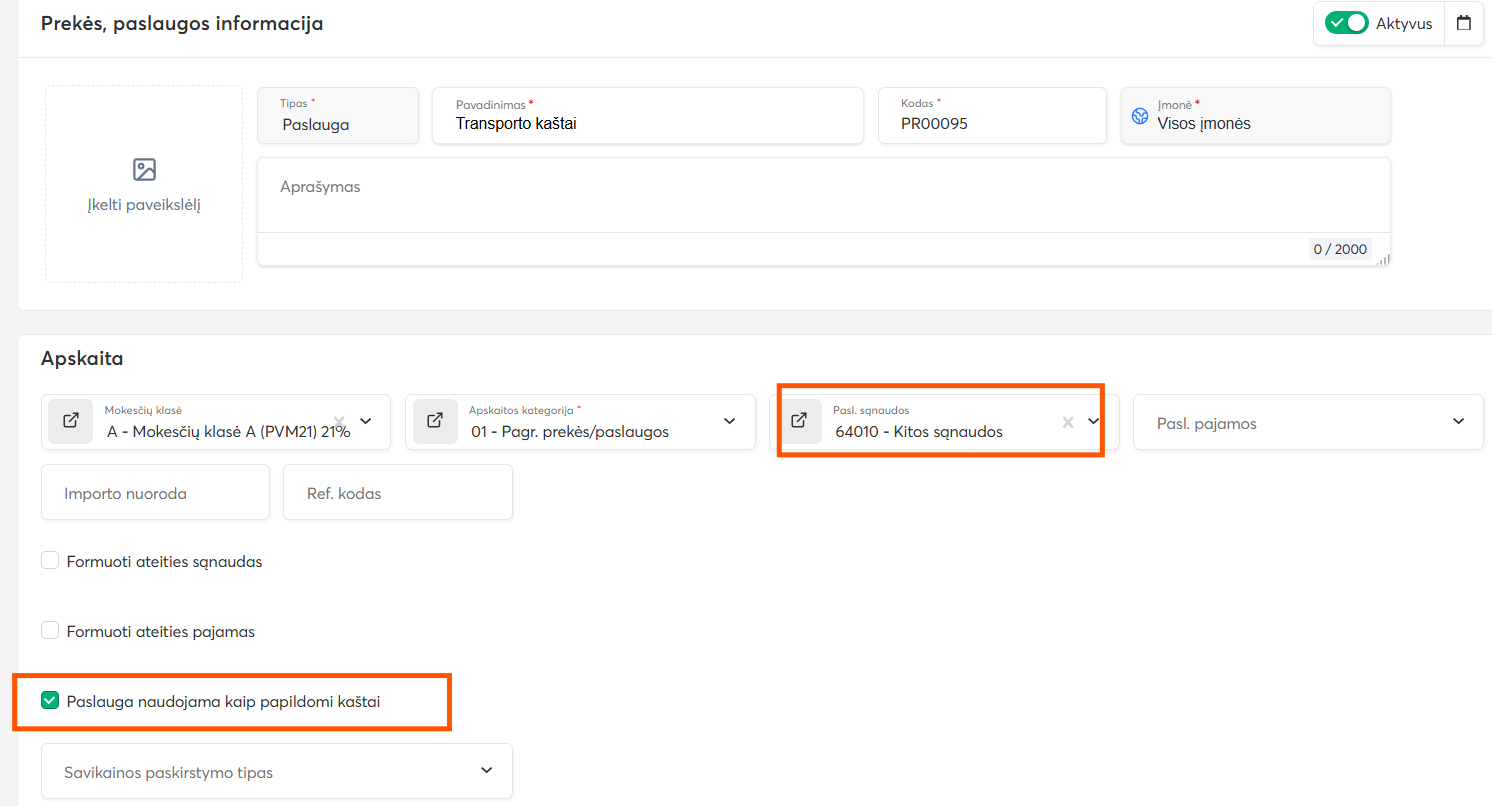Clear the Pasl. sąnaudos value with X

(1068, 422)
